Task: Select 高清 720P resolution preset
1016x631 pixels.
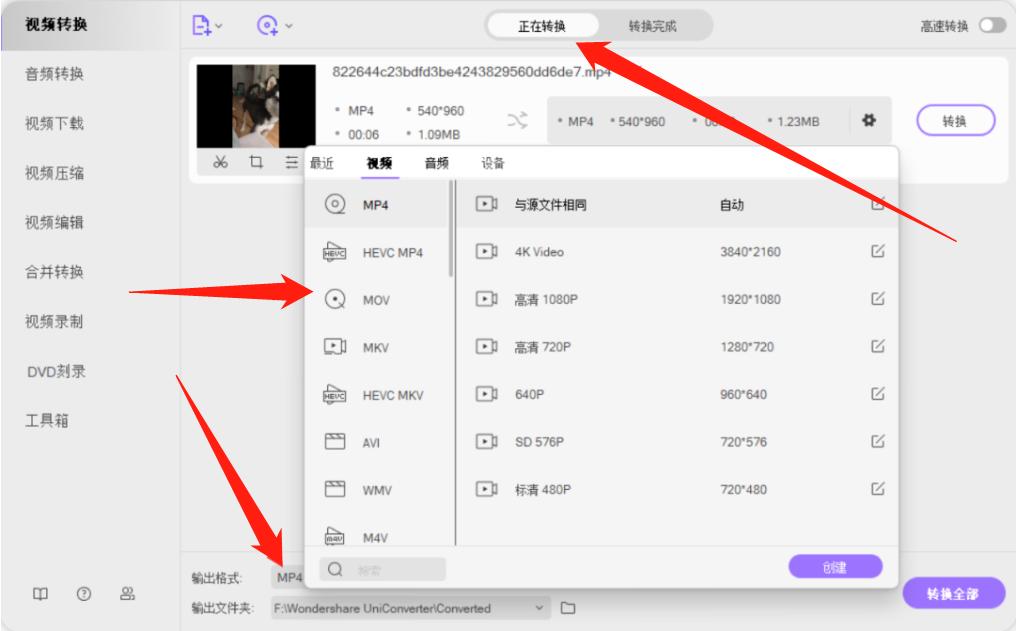Action: [678, 347]
